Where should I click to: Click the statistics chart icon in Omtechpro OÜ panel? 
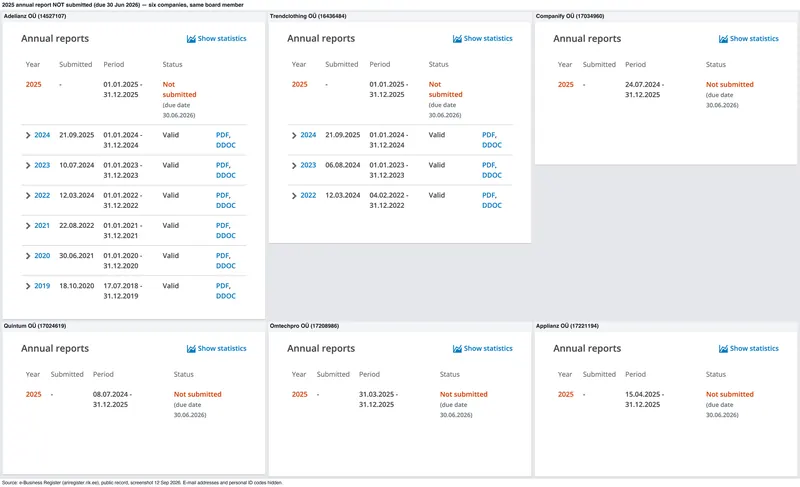click(x=457, y=349)
